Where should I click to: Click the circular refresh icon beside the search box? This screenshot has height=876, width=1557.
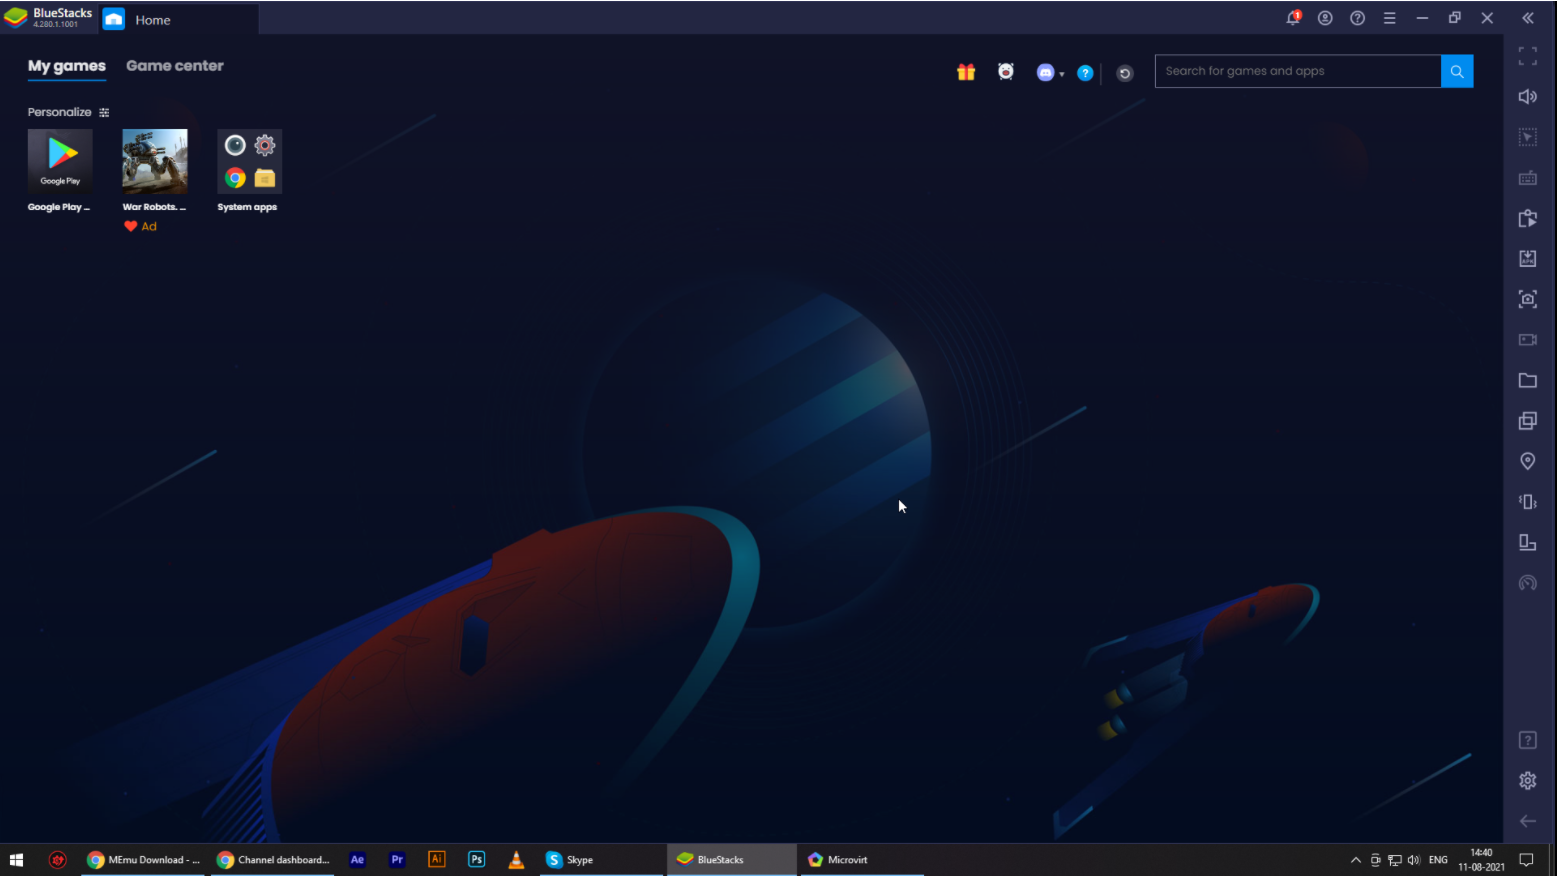tap(1124, 73)
